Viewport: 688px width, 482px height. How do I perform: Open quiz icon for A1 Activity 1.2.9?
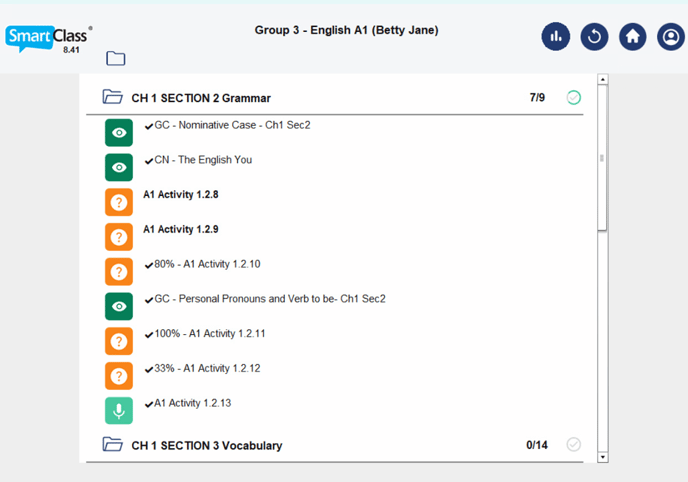[x=119, y=237]
